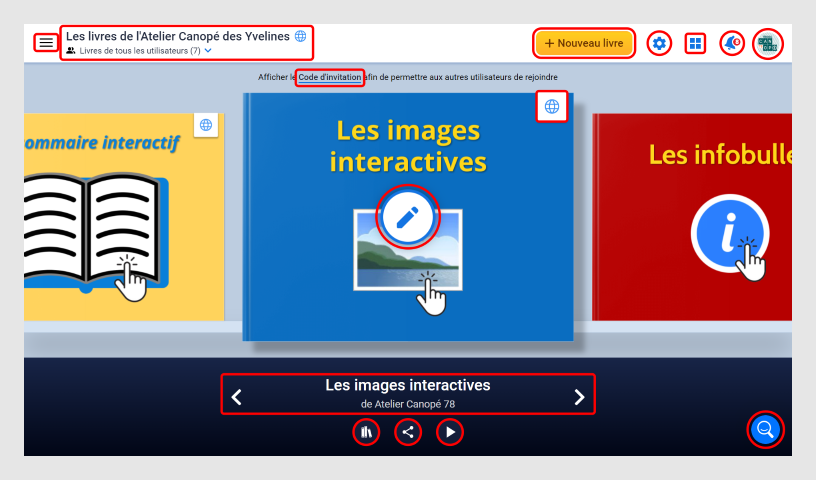Screen dimensions: 816x480
Task: Click the Nouveau livre button
Action: tap(584, 43)
